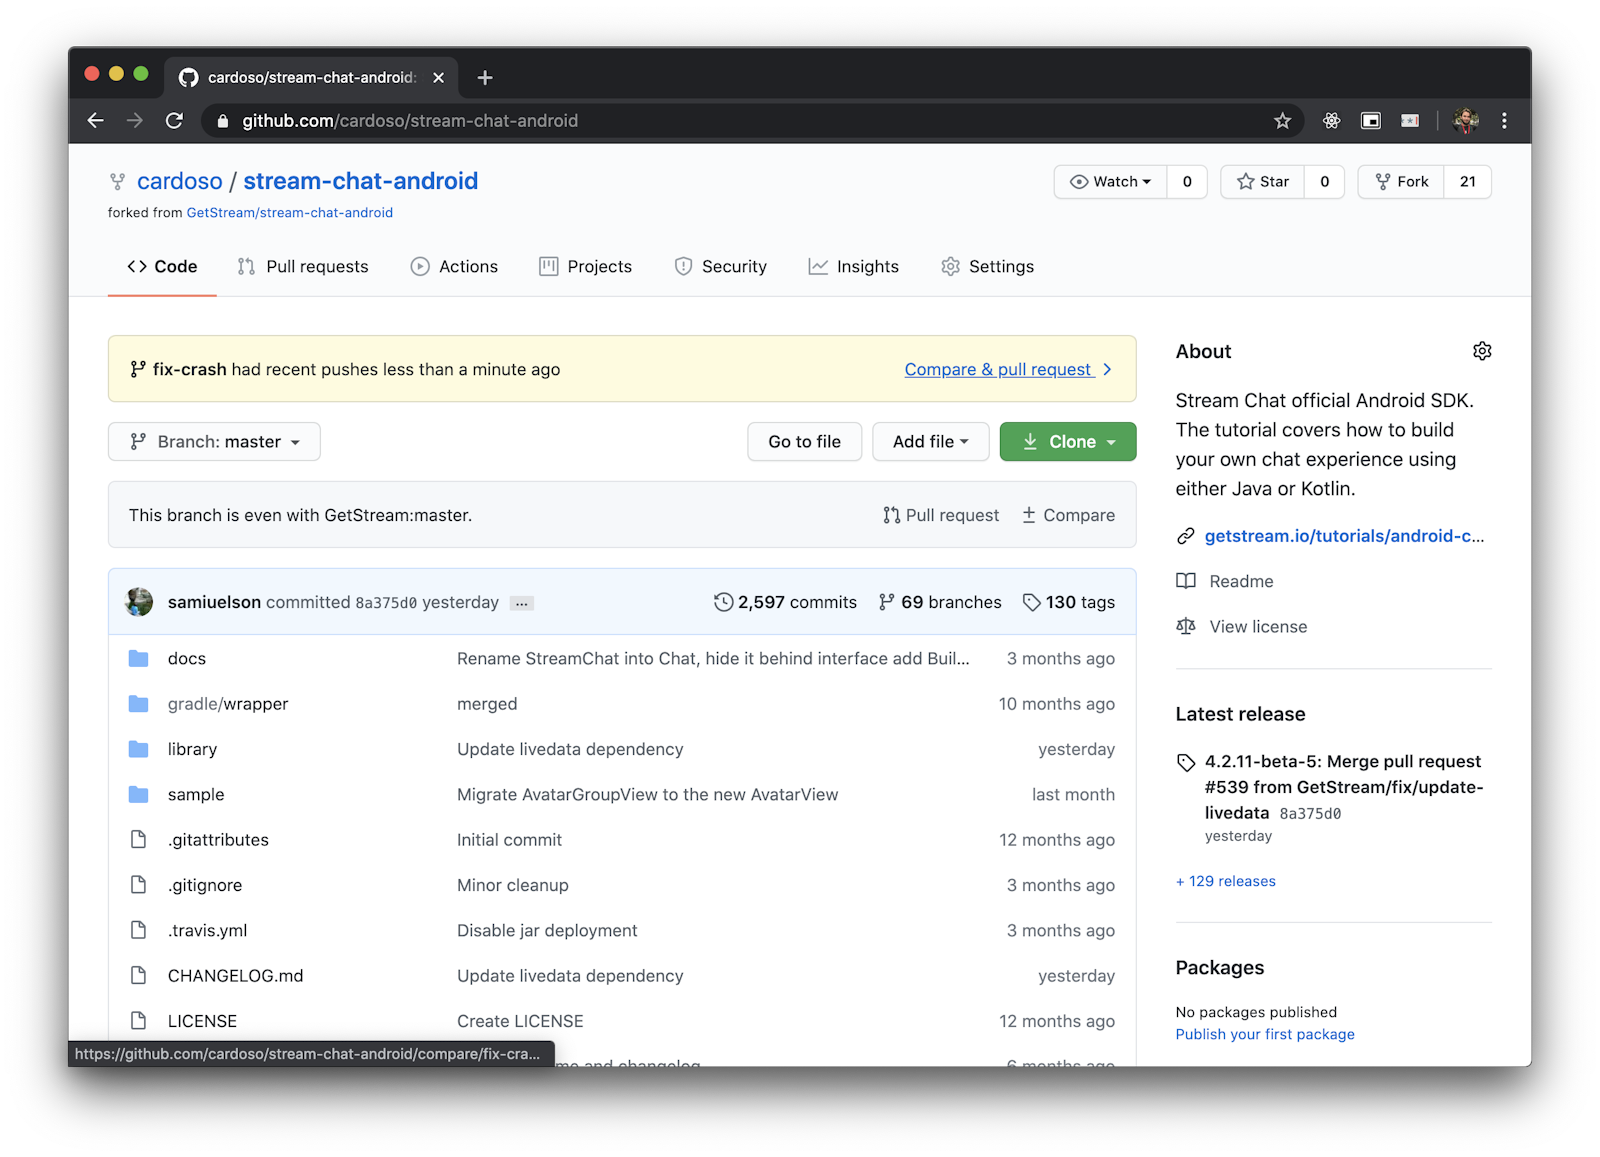Open the docs folder icon
Viewport: 1600px width, 1157px height.
click(x=138, y=658)
